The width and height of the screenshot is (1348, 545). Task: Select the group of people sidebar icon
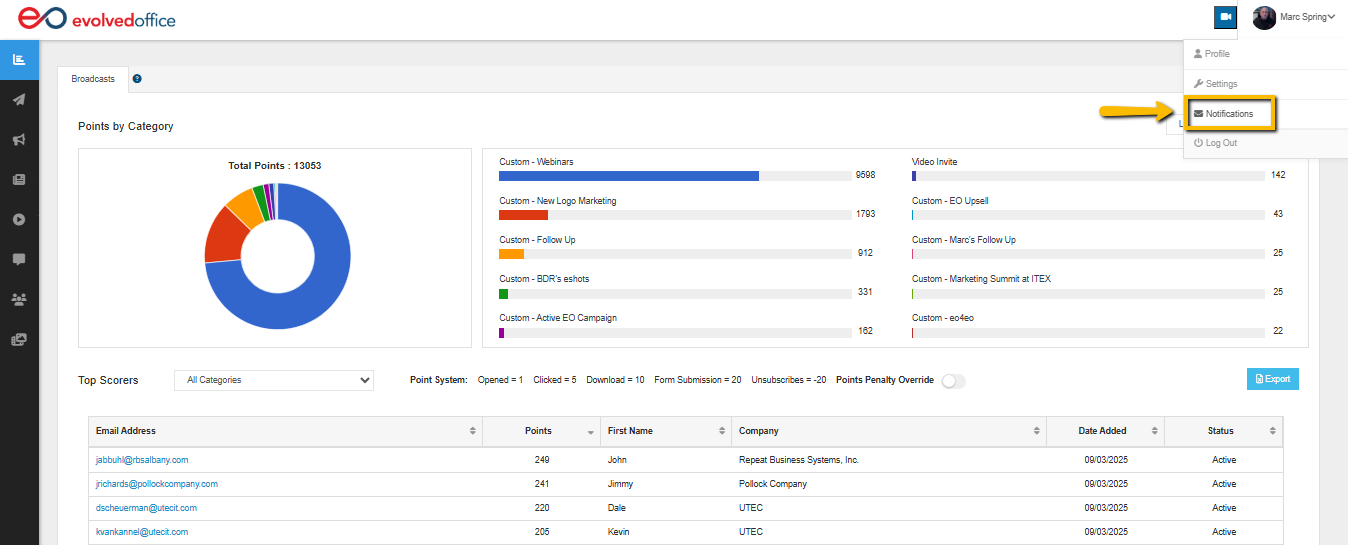[x=19, y=299]
